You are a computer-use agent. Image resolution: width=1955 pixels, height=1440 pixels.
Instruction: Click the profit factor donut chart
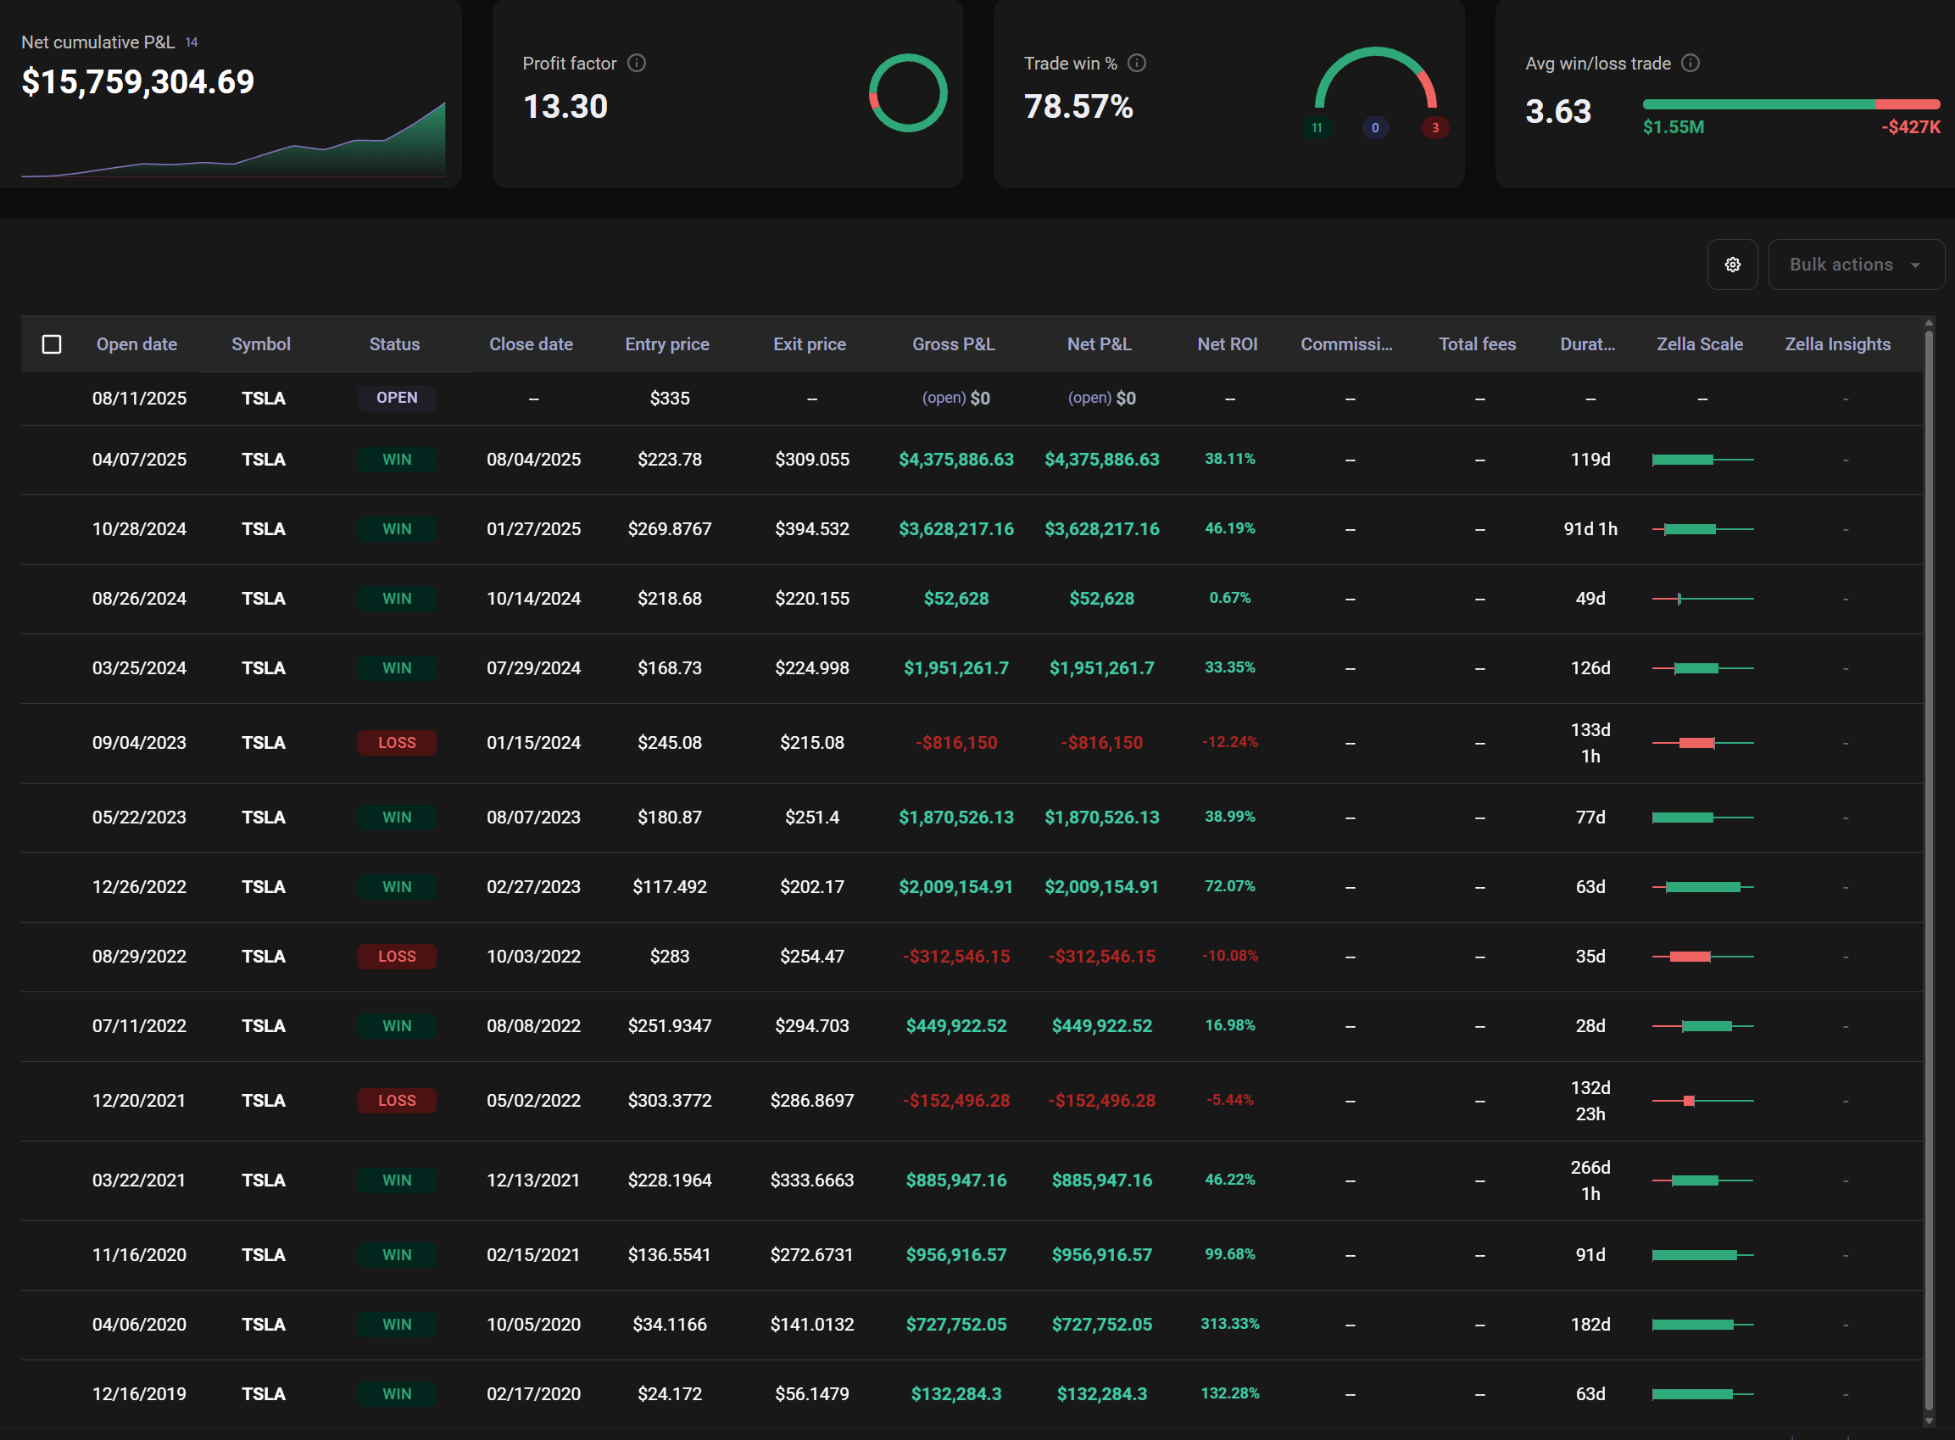[907, 93]
